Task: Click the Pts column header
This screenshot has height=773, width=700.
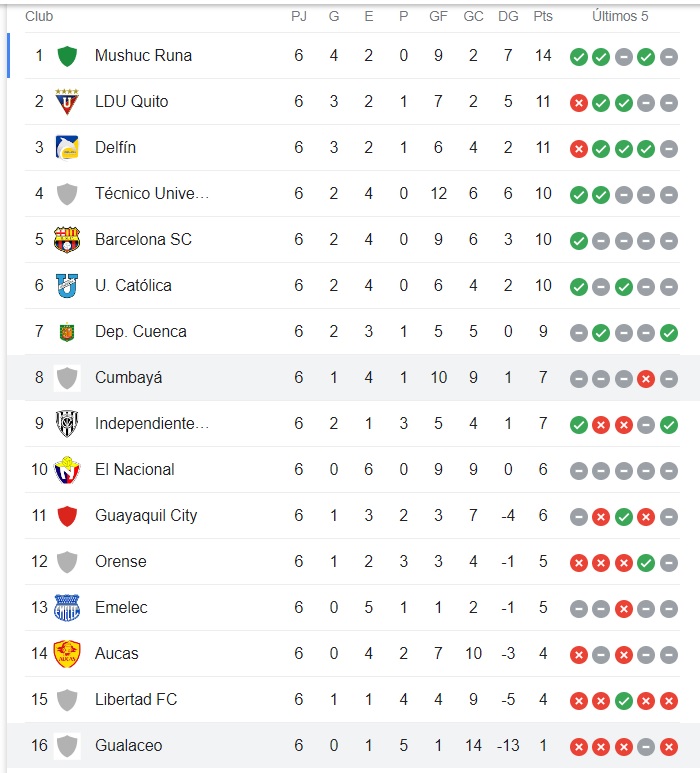Action: (x=543, y=16)
